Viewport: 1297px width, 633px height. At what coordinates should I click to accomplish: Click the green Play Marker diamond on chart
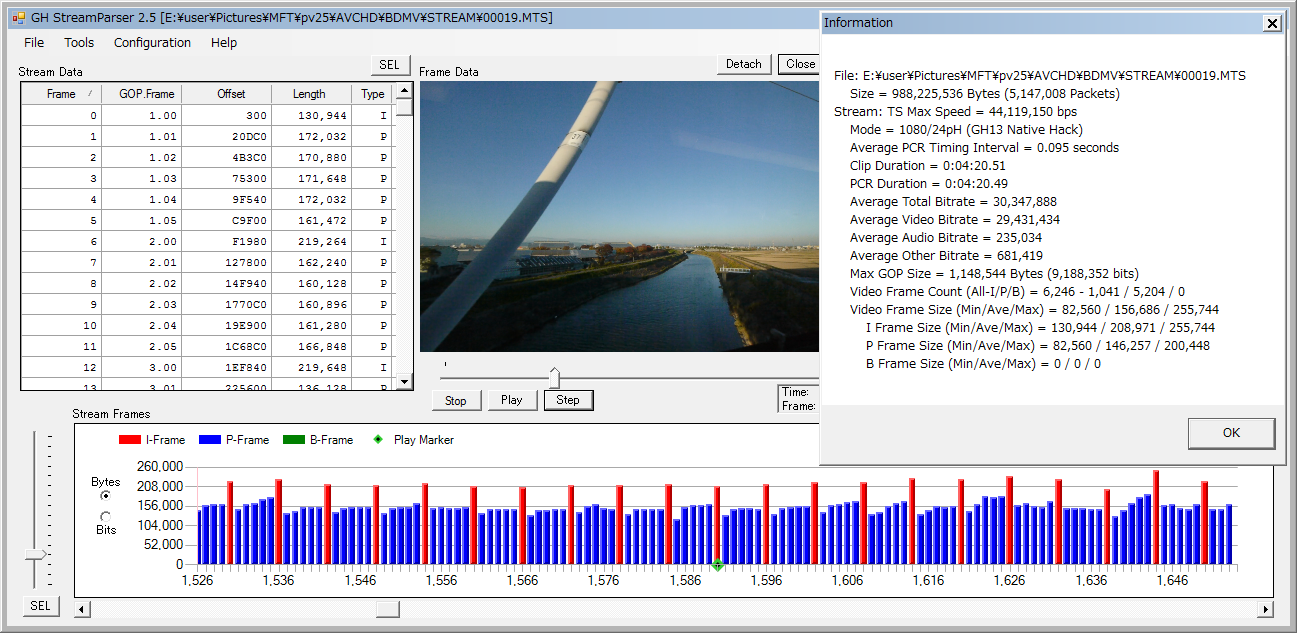(x=717, y=565)
